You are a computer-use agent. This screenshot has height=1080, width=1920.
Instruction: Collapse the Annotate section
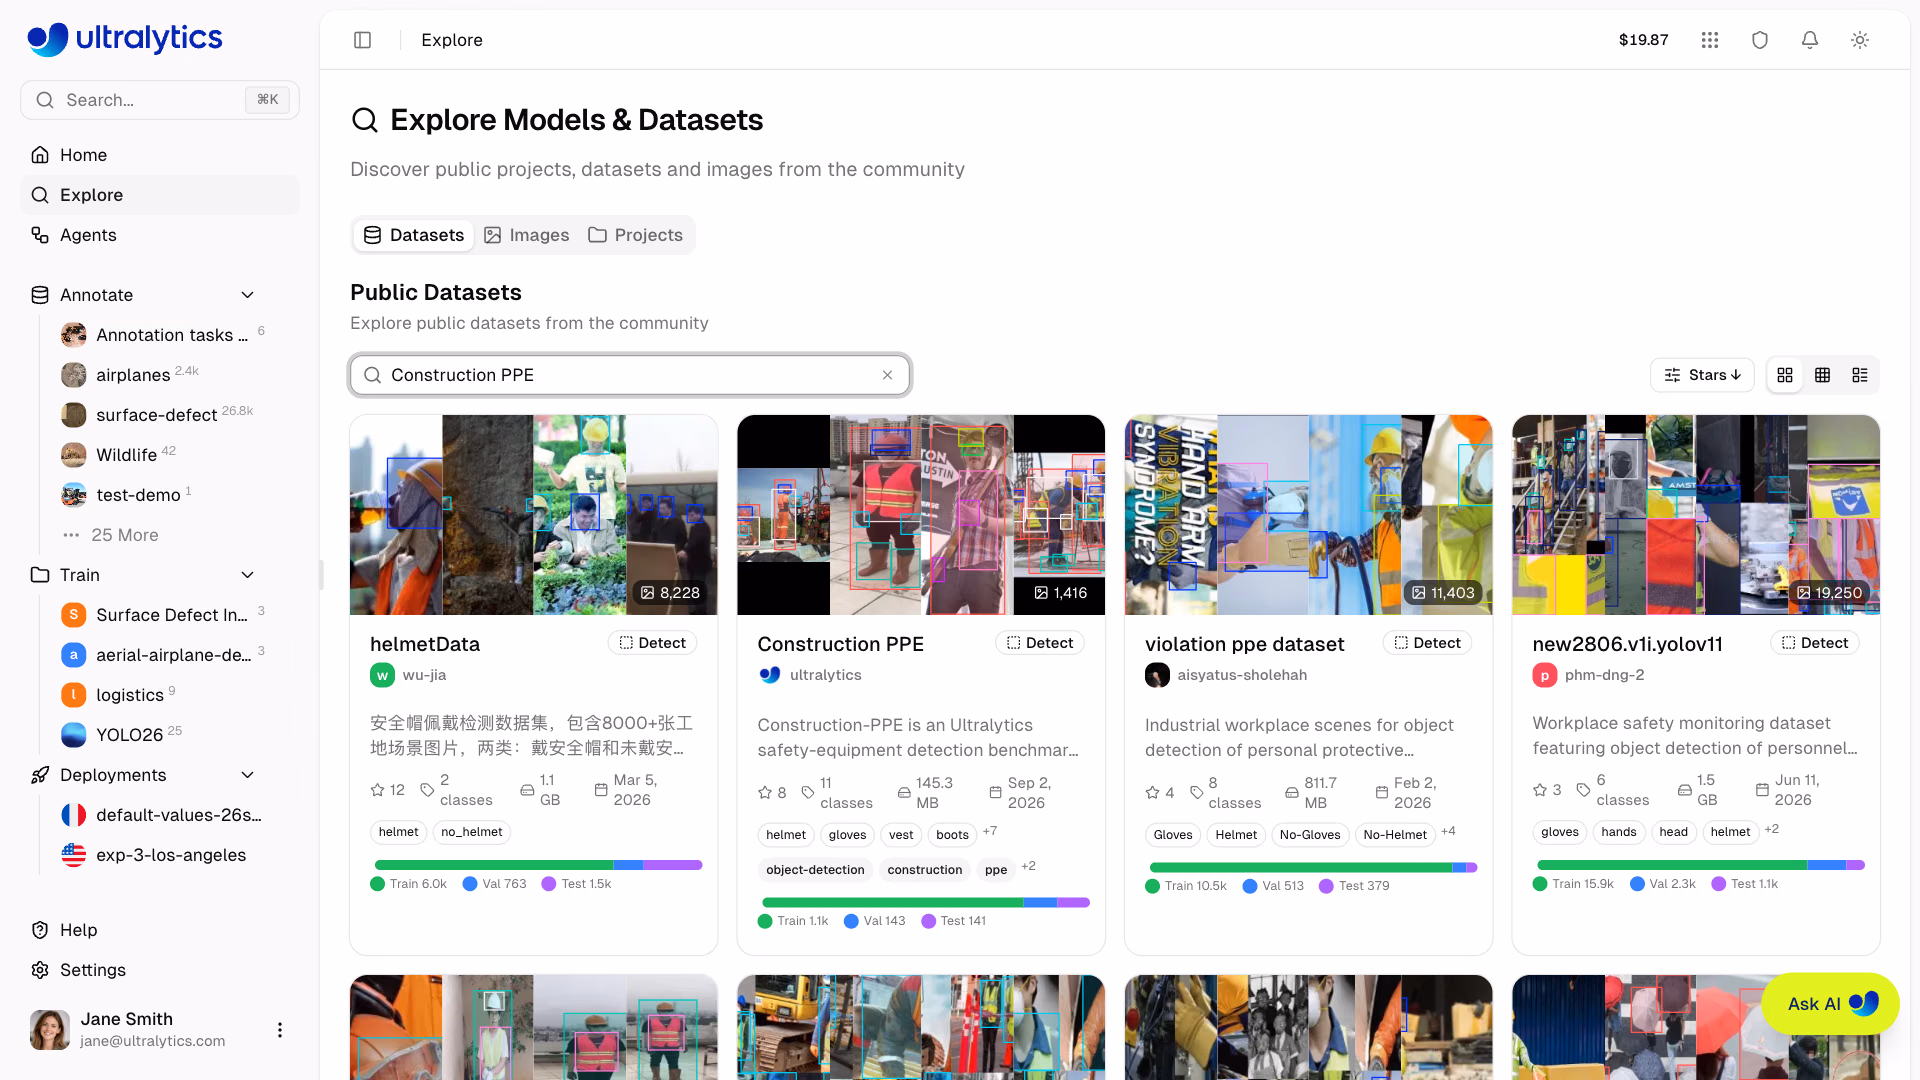248,295
